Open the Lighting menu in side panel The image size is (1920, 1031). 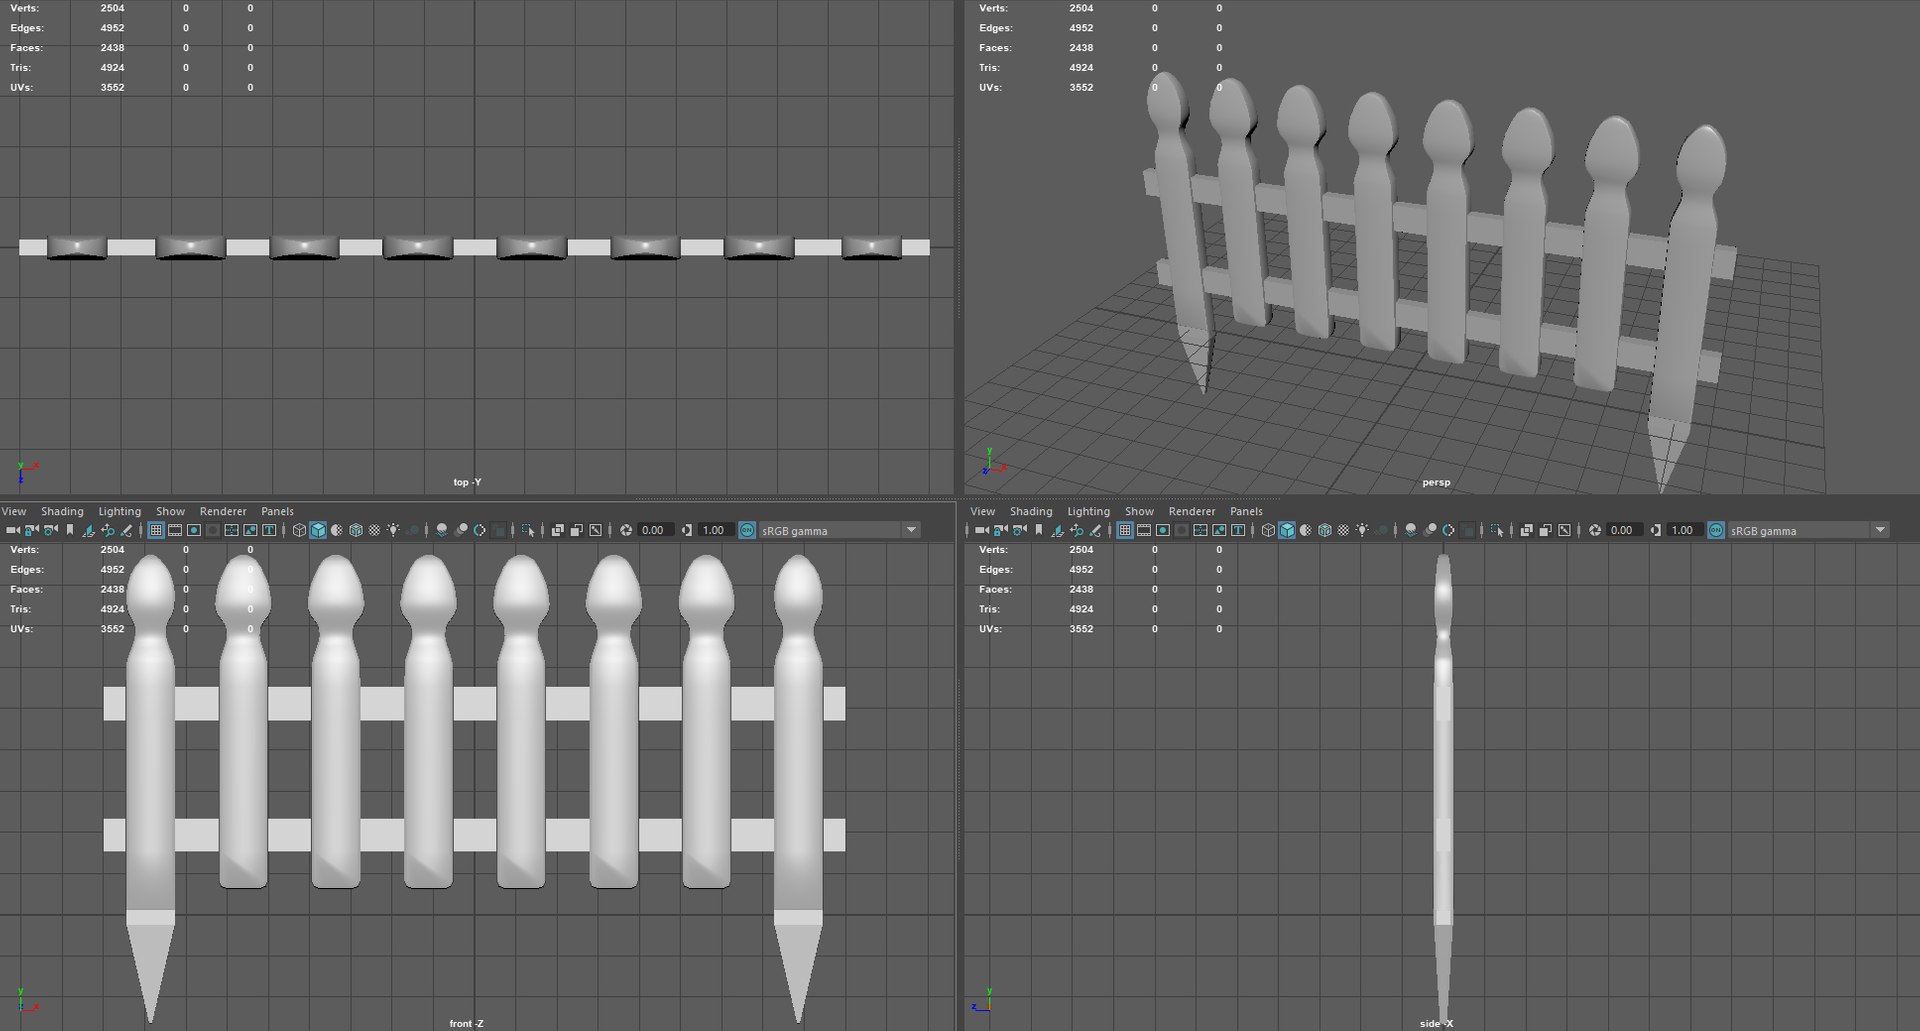point(1089,511)
